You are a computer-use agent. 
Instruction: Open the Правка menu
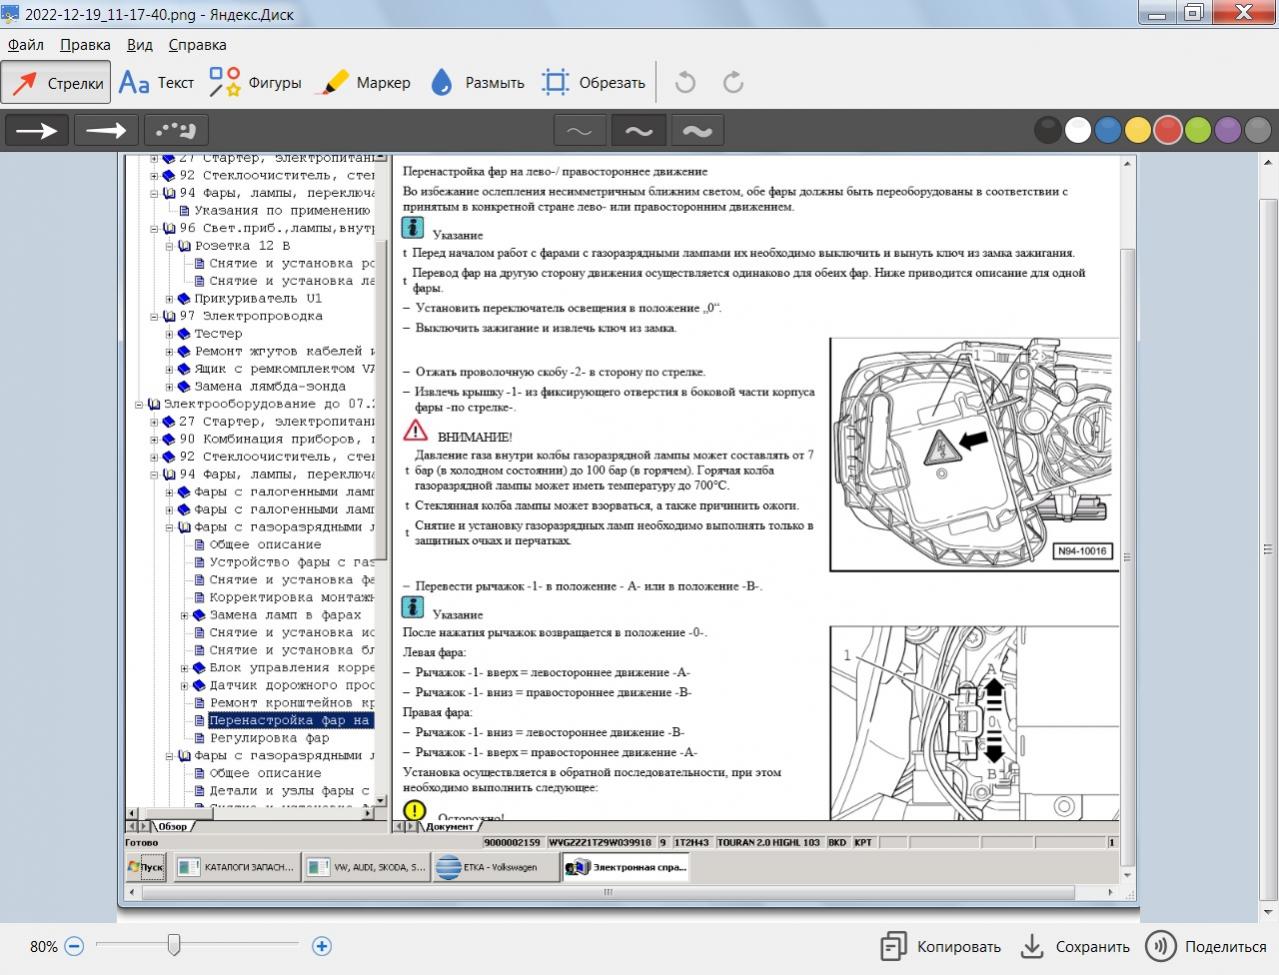(85, 44)
